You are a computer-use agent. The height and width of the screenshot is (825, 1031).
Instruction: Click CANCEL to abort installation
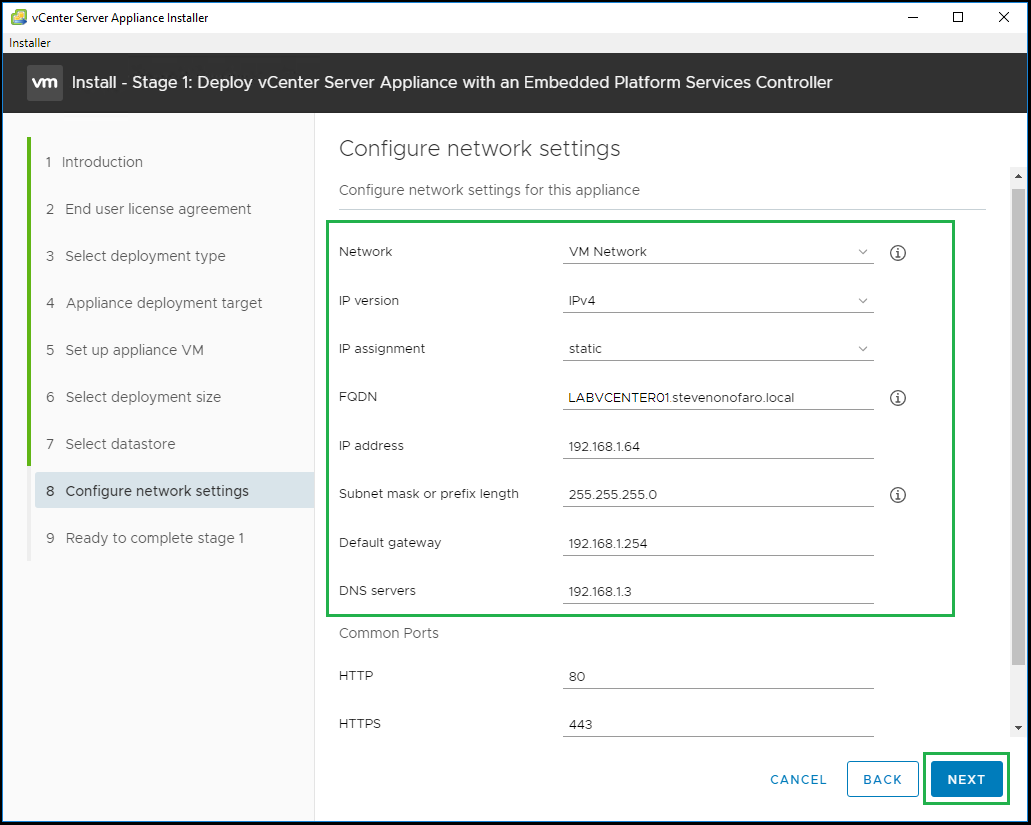[798, 780]
